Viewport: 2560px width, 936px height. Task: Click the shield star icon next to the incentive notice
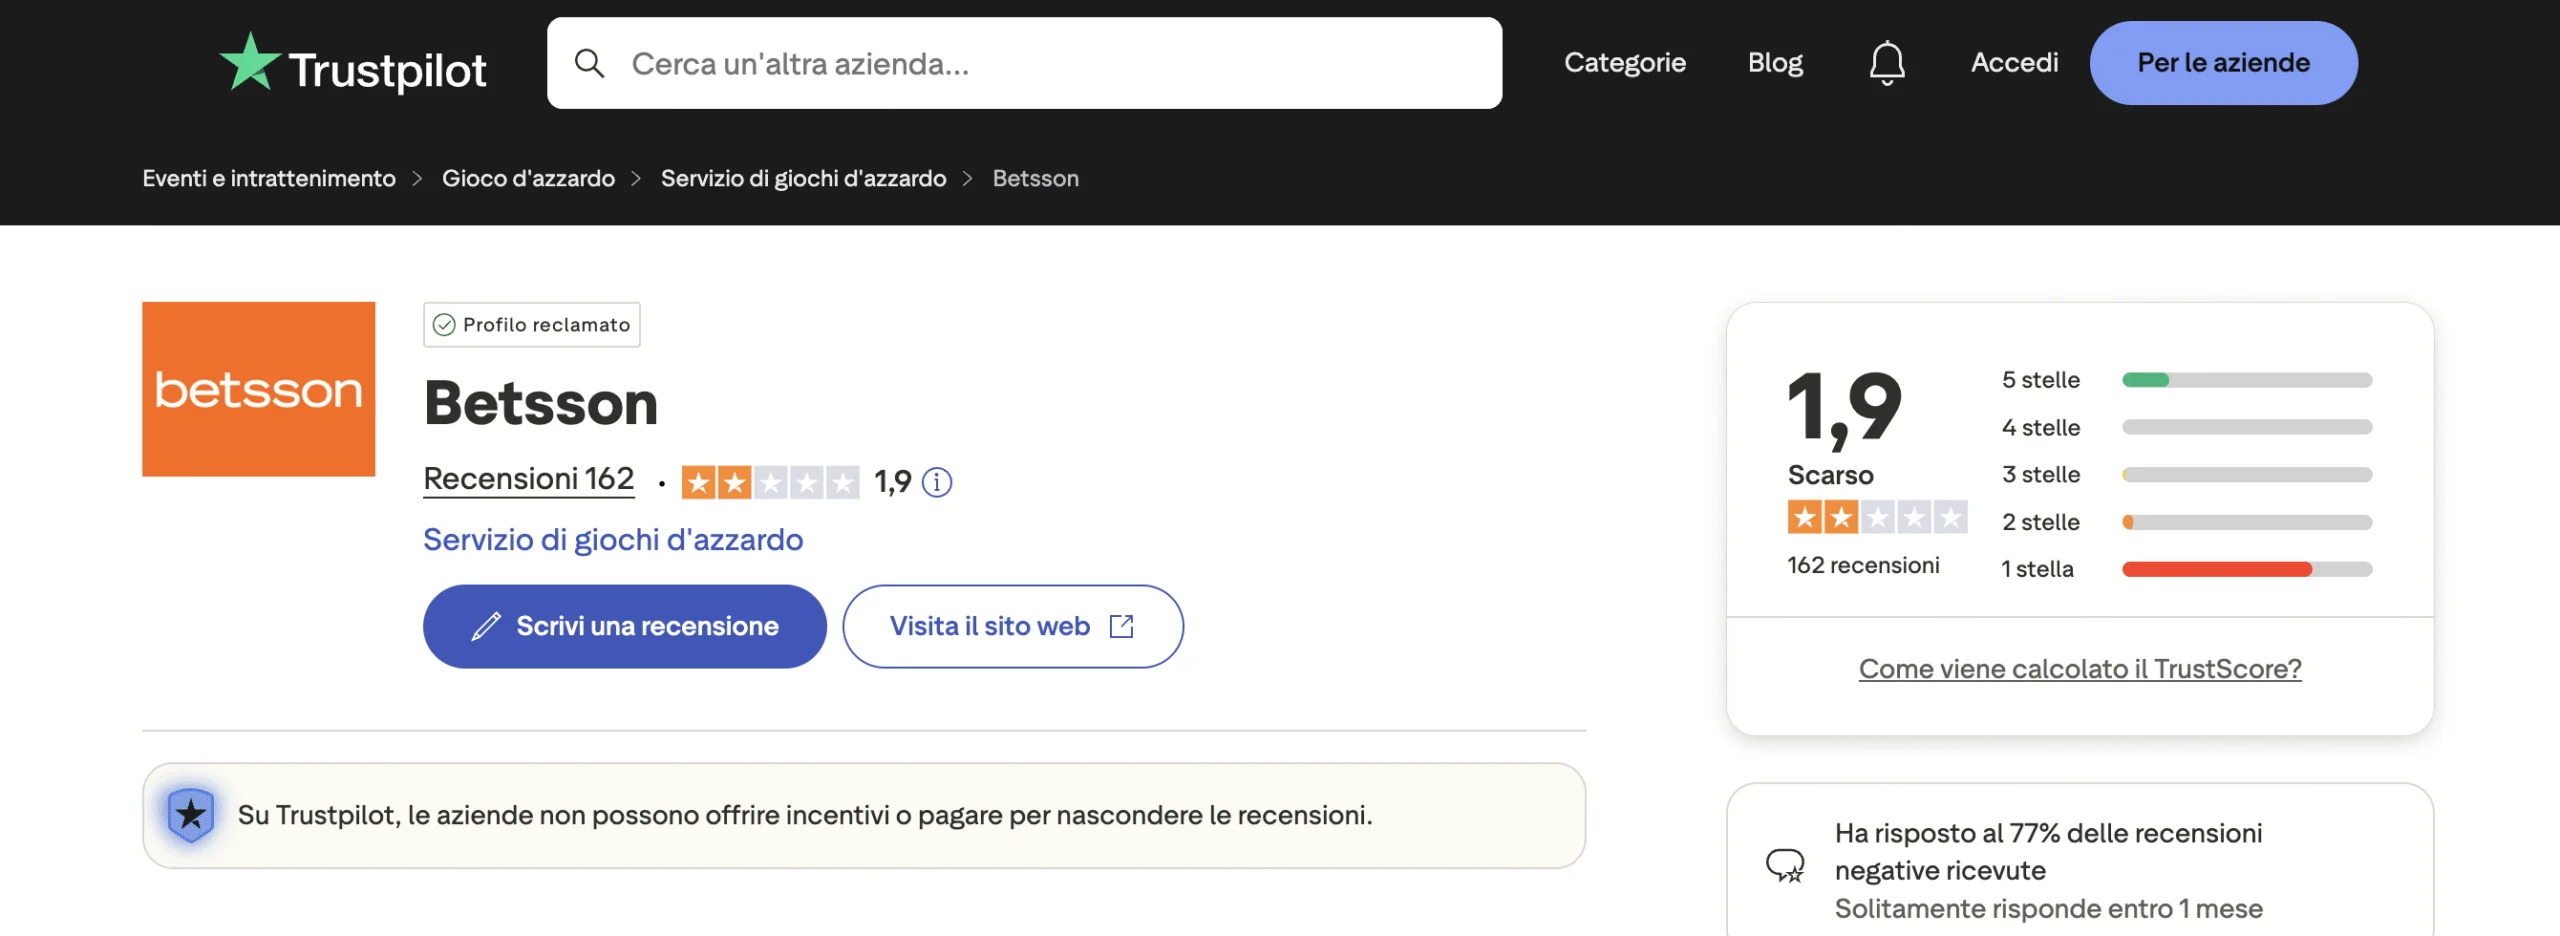click(193, 815)
